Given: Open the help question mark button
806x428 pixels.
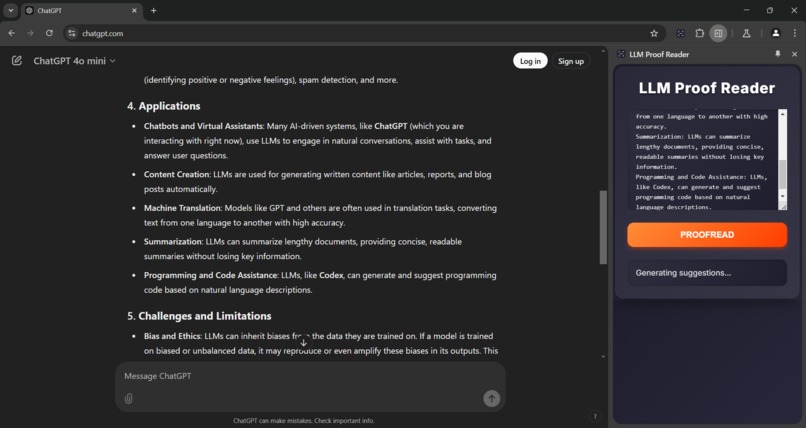Looking at the screenshot, I should [595, 416].
